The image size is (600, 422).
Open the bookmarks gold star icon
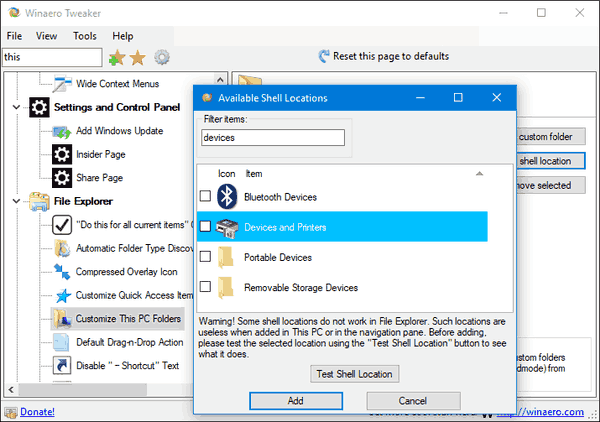click(x=137, y=58)
